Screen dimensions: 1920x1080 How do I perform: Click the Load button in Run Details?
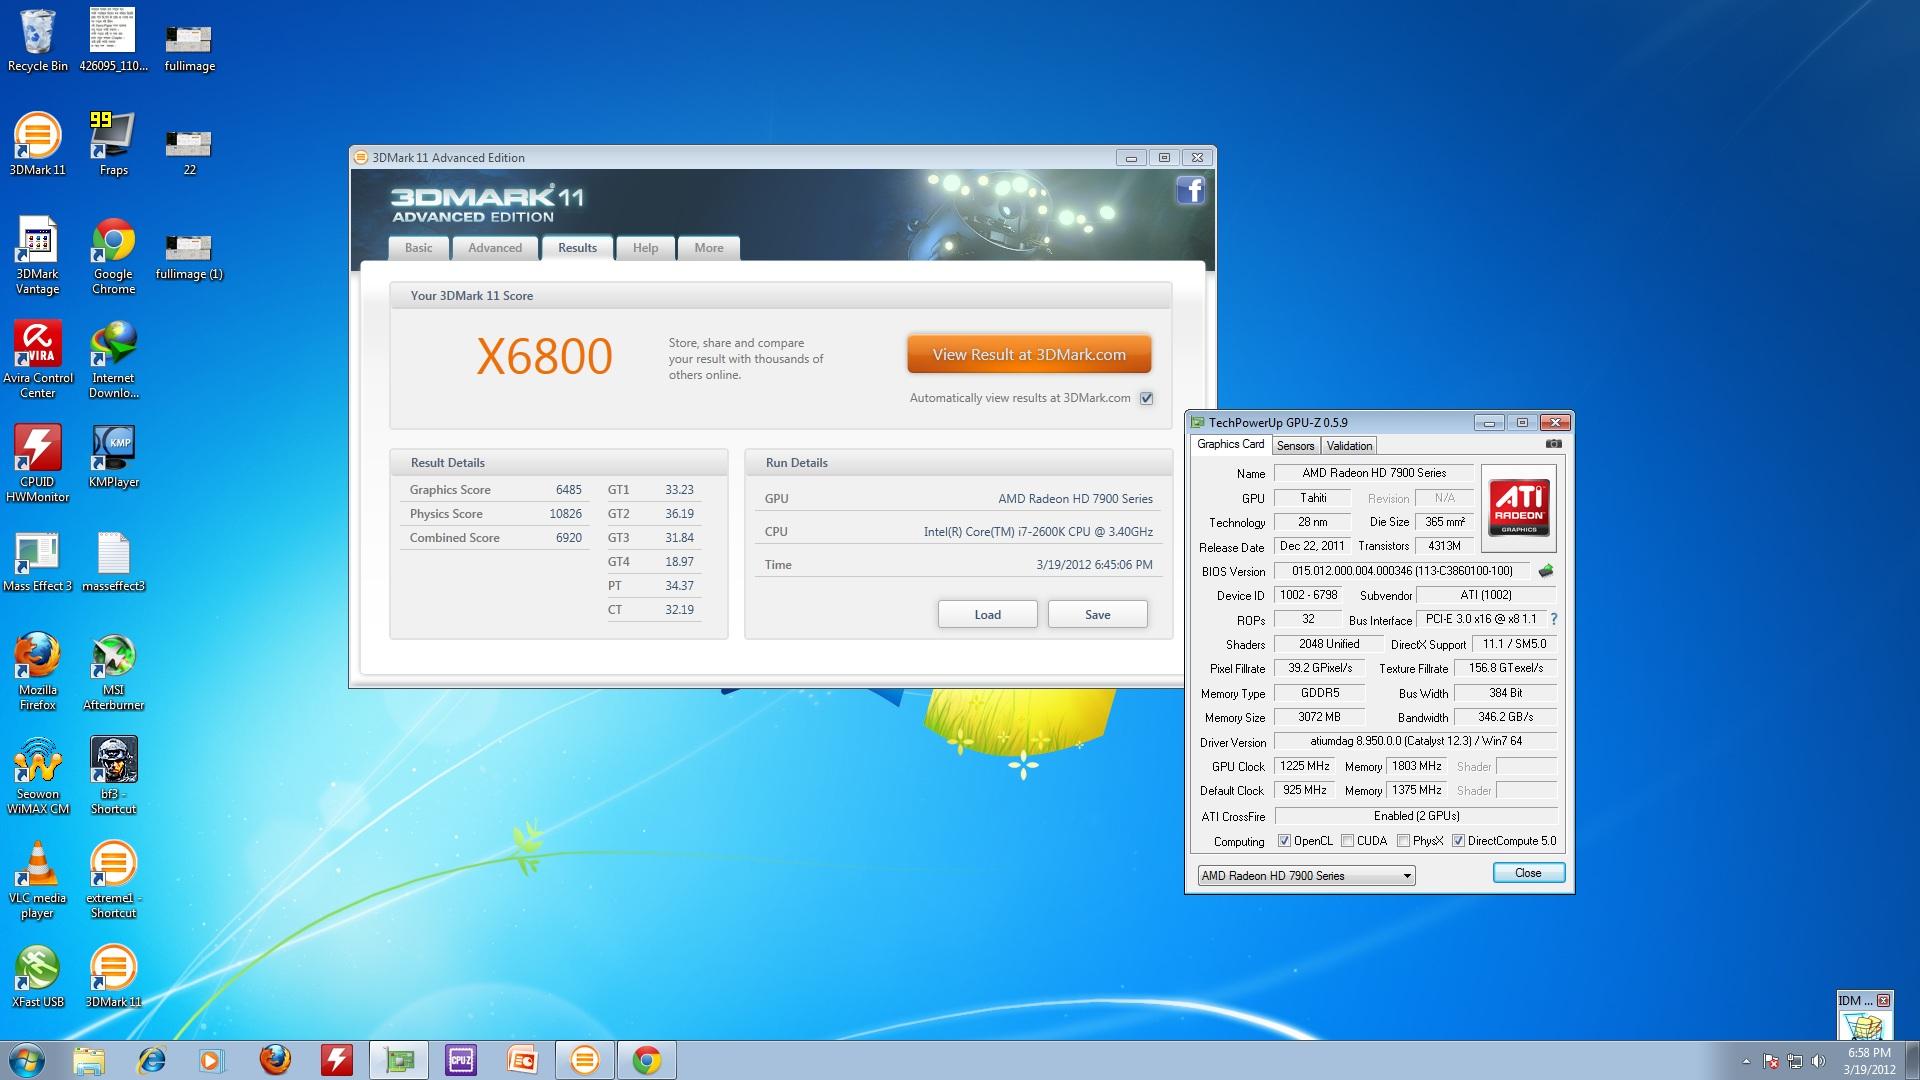987,615
